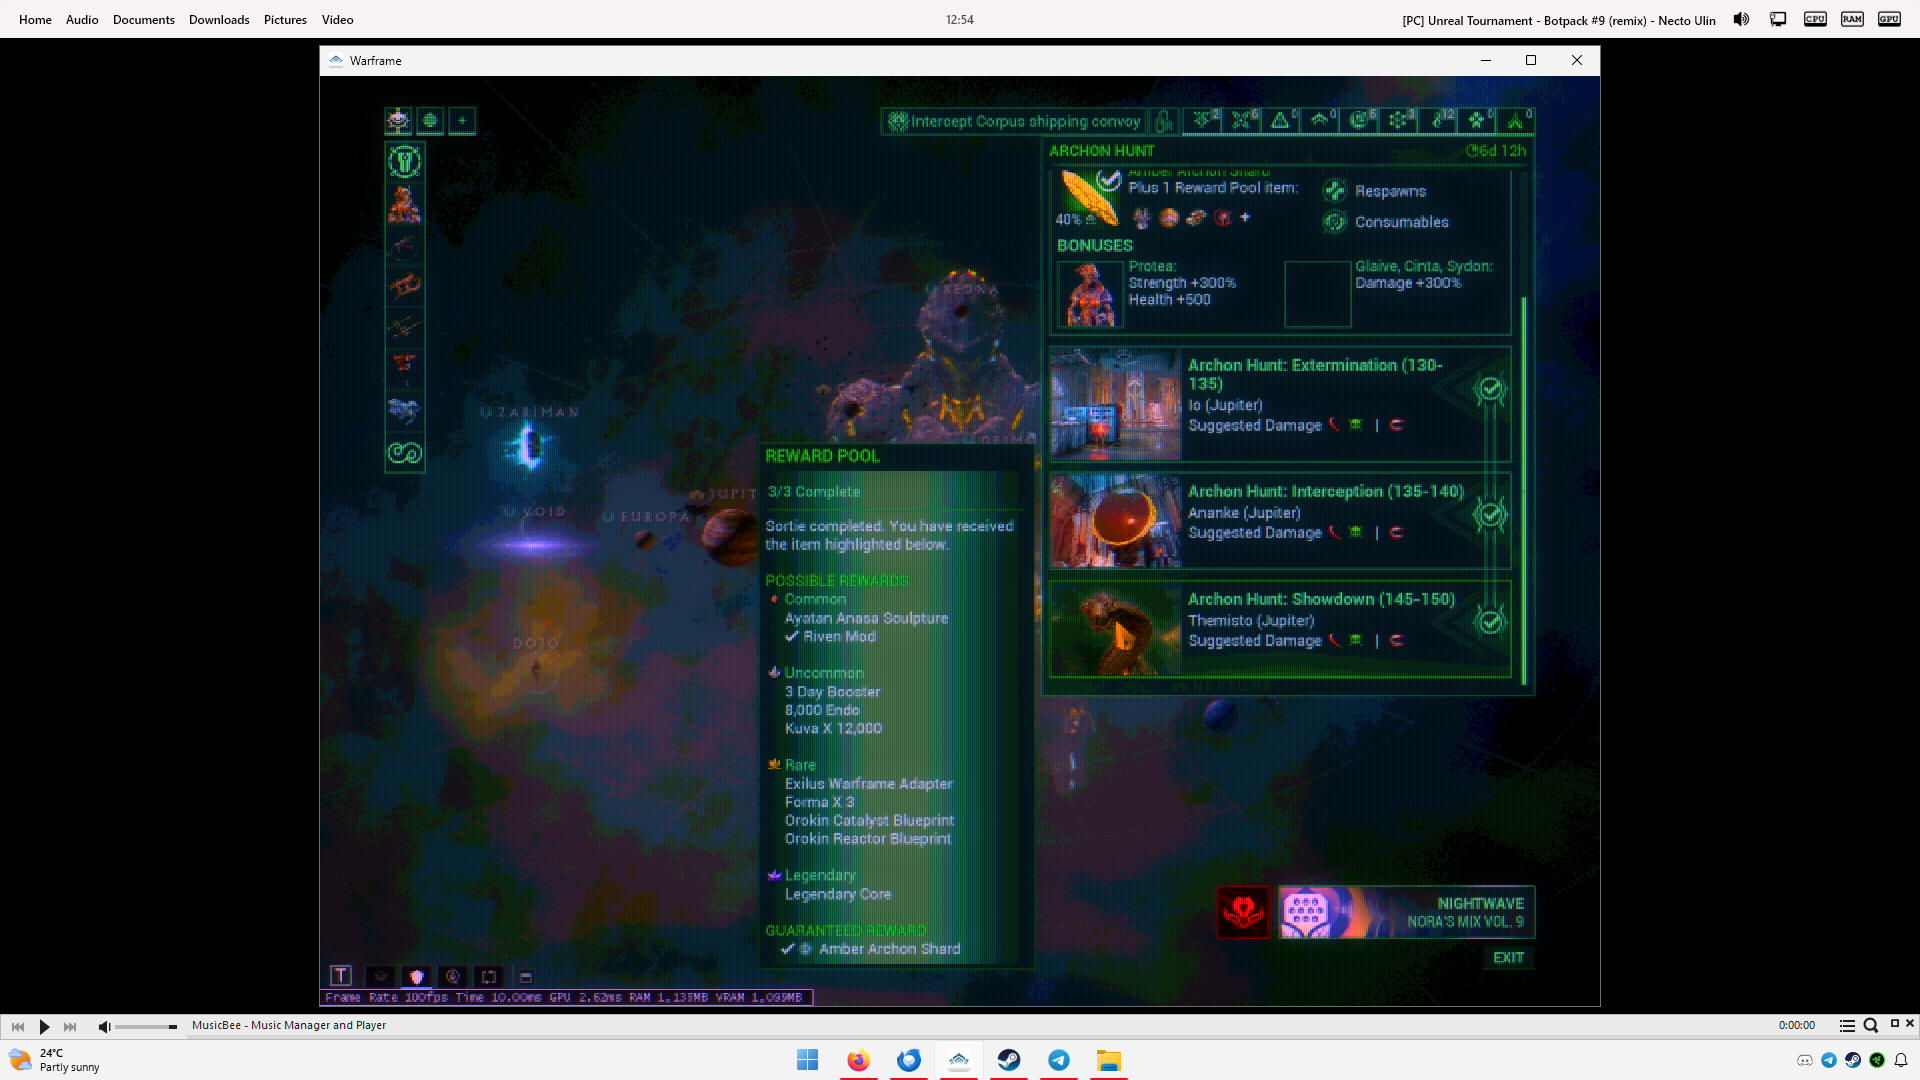This screenshot has width=1920, height=1080.
Task: Click the small plus squad icon
Action: 462,121
